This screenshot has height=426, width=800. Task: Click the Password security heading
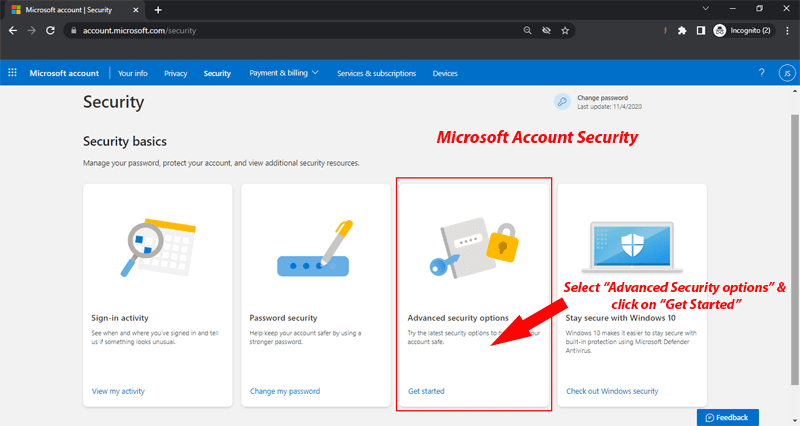tap(283, 318)
